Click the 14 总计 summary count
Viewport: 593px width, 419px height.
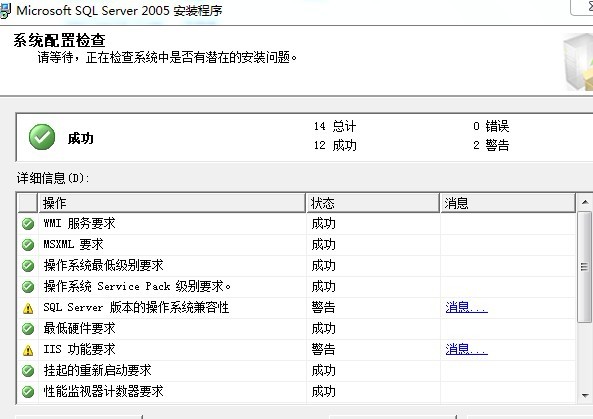(335, 126)
